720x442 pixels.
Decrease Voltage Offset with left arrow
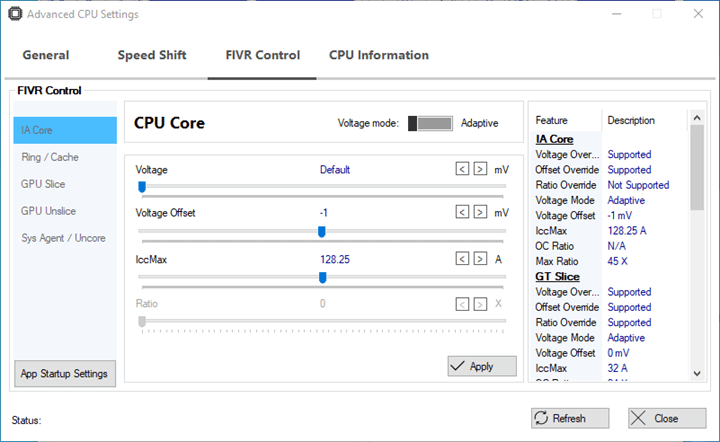(x=462, y=212)
